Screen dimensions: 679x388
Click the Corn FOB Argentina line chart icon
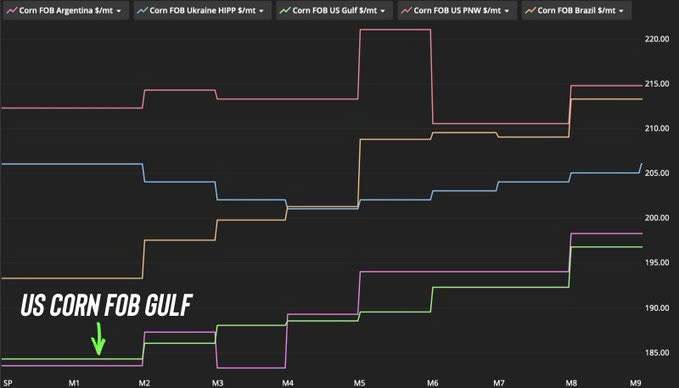(12, 10)
